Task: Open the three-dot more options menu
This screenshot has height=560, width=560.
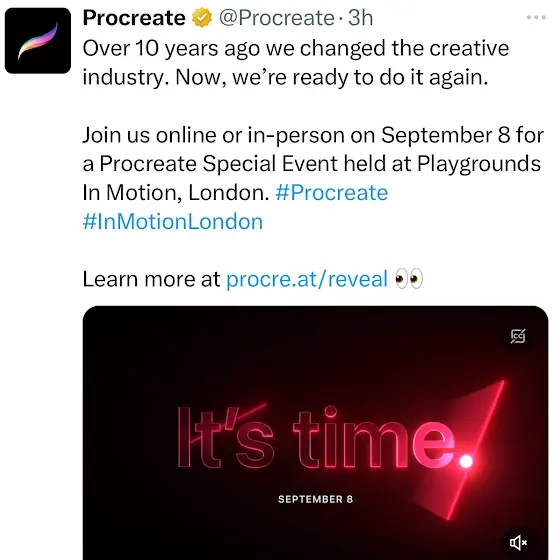Action: pos(536,17)
